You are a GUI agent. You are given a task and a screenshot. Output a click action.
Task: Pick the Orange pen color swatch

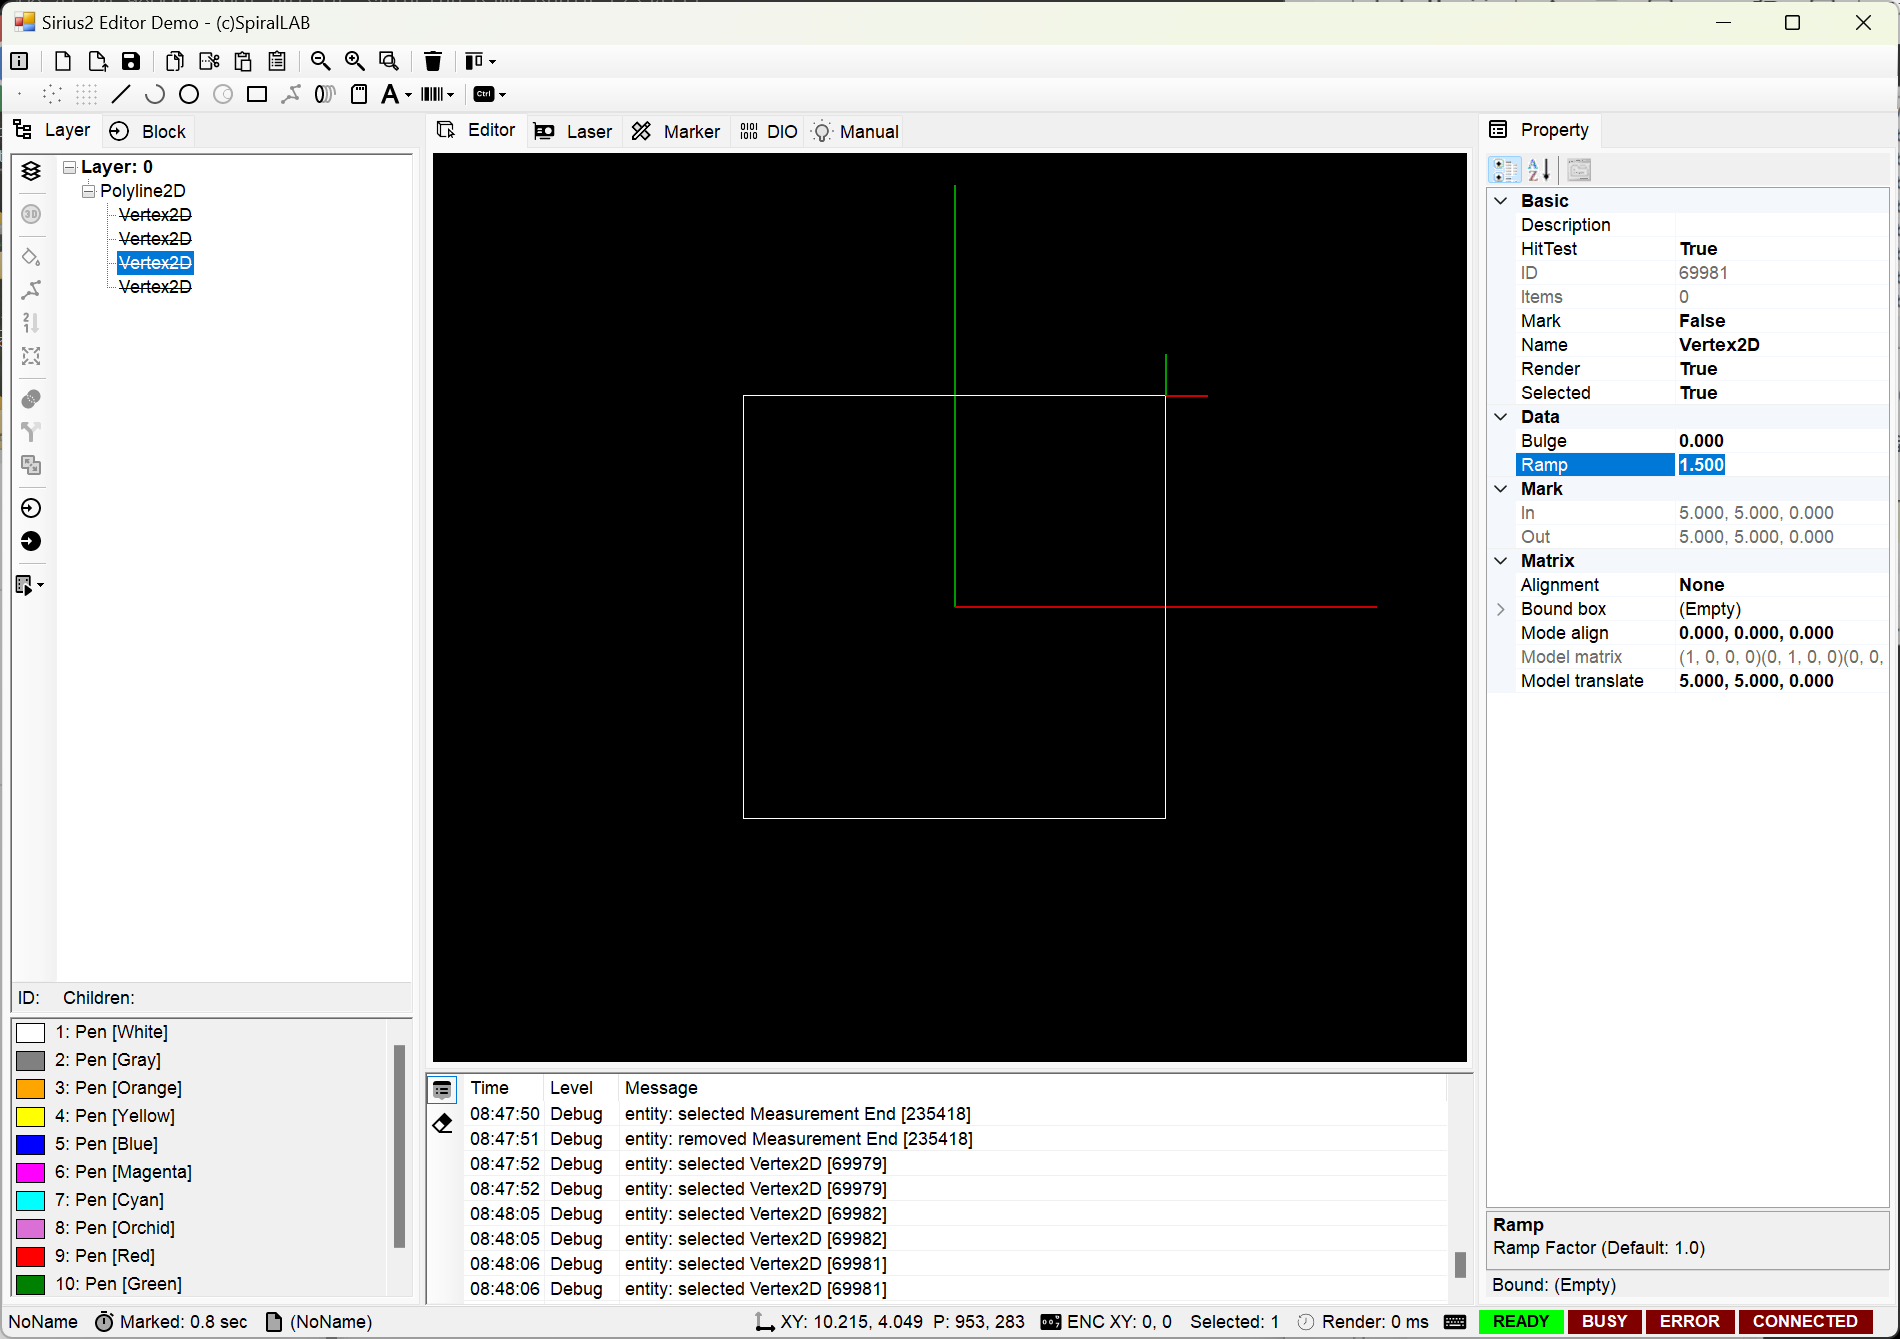tap(31, 1088)
